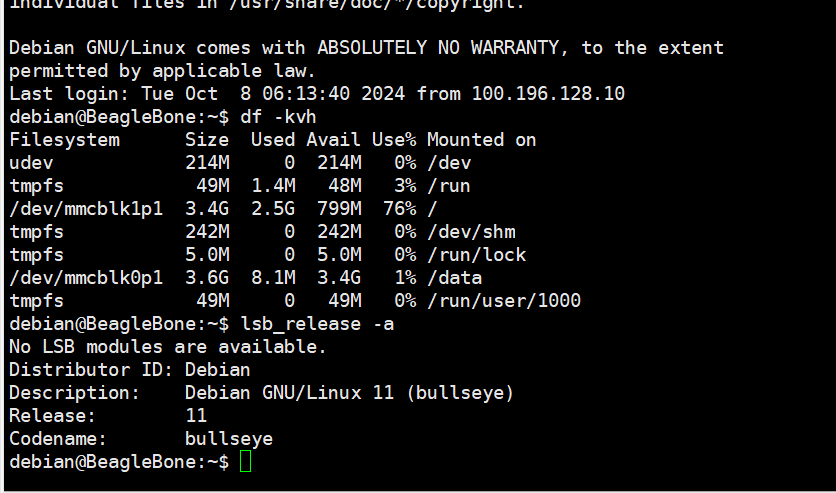Image resolution: width=836 pixels, height=493 pixels.
Task: Click the /dev/mmcblk1p1 filesystem entry
Action: [86, 209]
